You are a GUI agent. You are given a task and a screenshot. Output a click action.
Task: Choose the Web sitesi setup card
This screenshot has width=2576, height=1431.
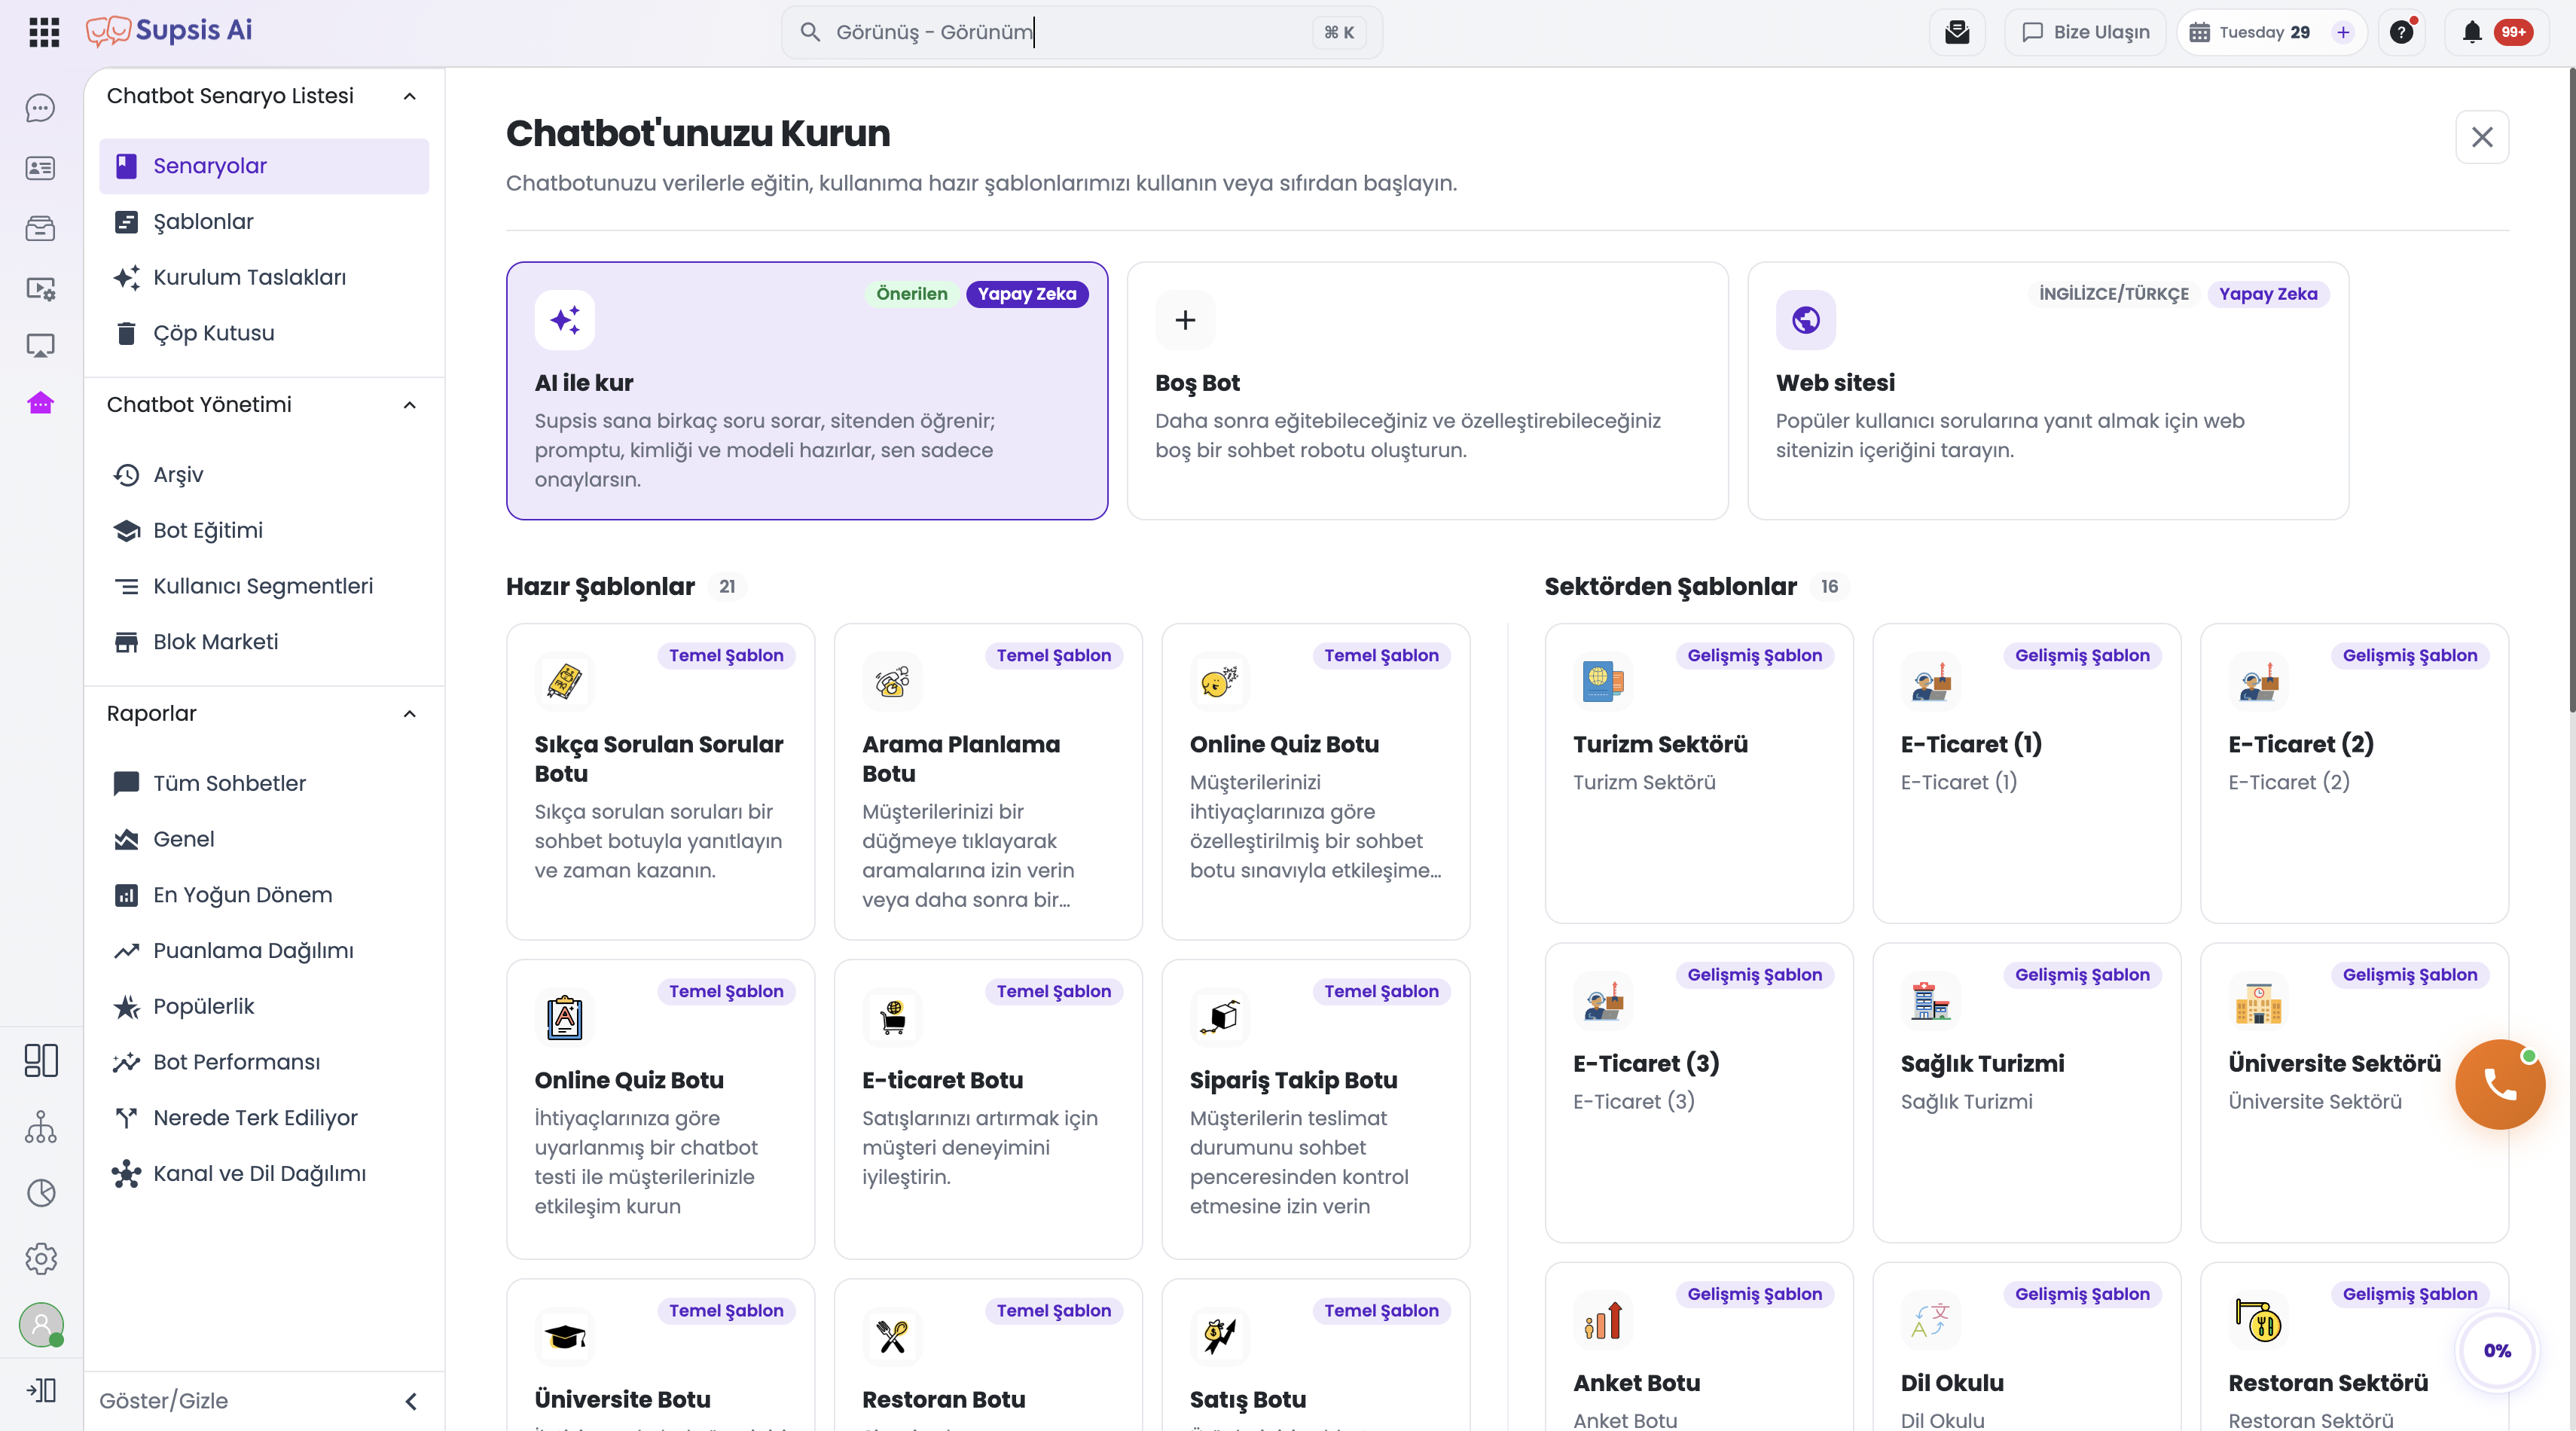tap(2048, 391)
